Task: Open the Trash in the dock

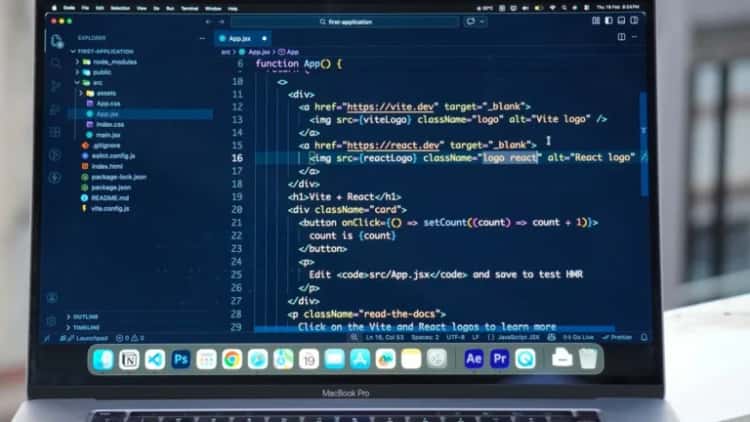Action: click(x=588, y=358)
